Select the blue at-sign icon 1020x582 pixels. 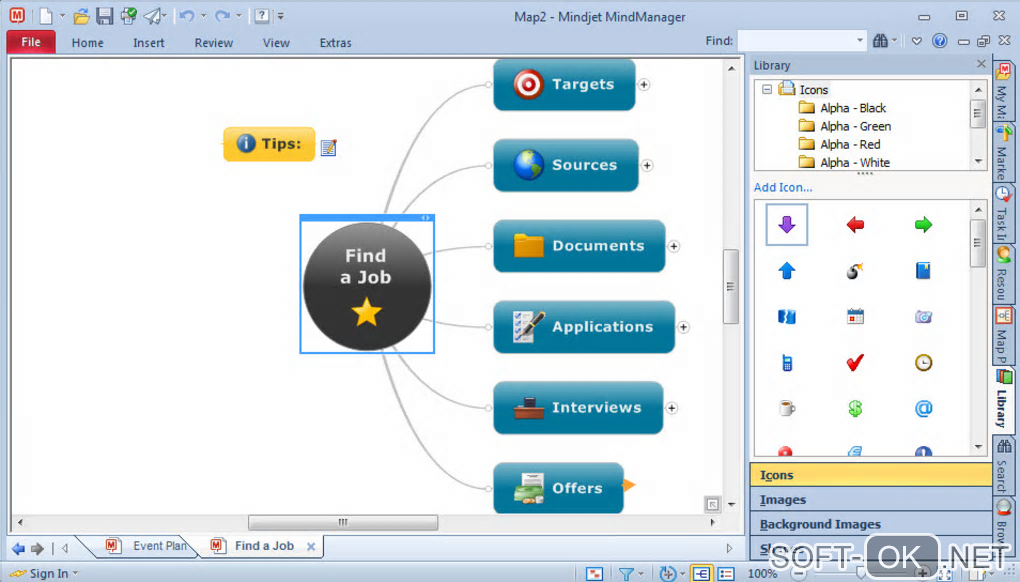[923, 408]
